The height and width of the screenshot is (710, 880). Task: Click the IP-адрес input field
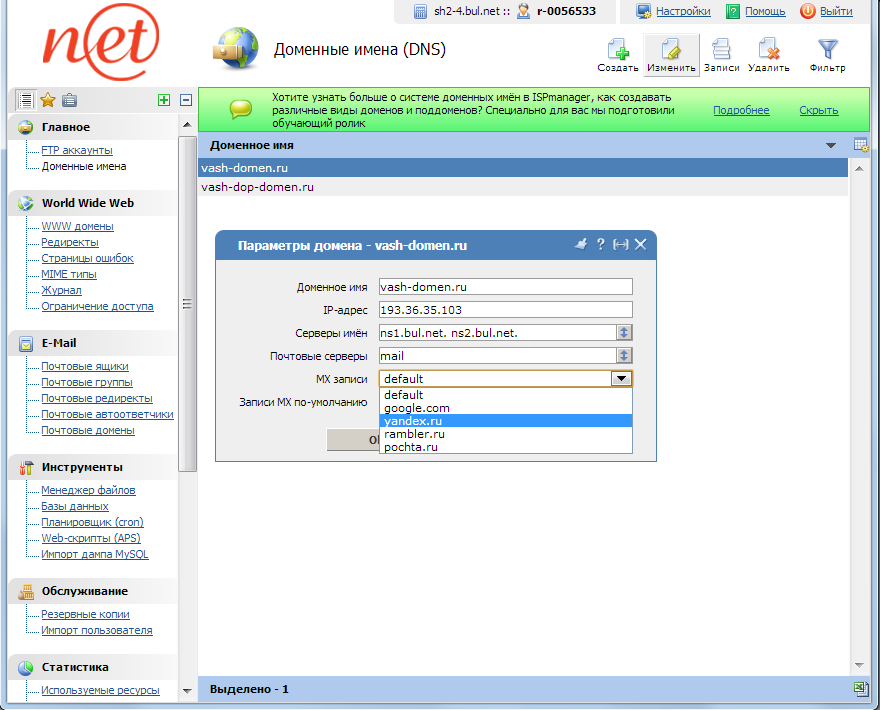pos(505,310)
